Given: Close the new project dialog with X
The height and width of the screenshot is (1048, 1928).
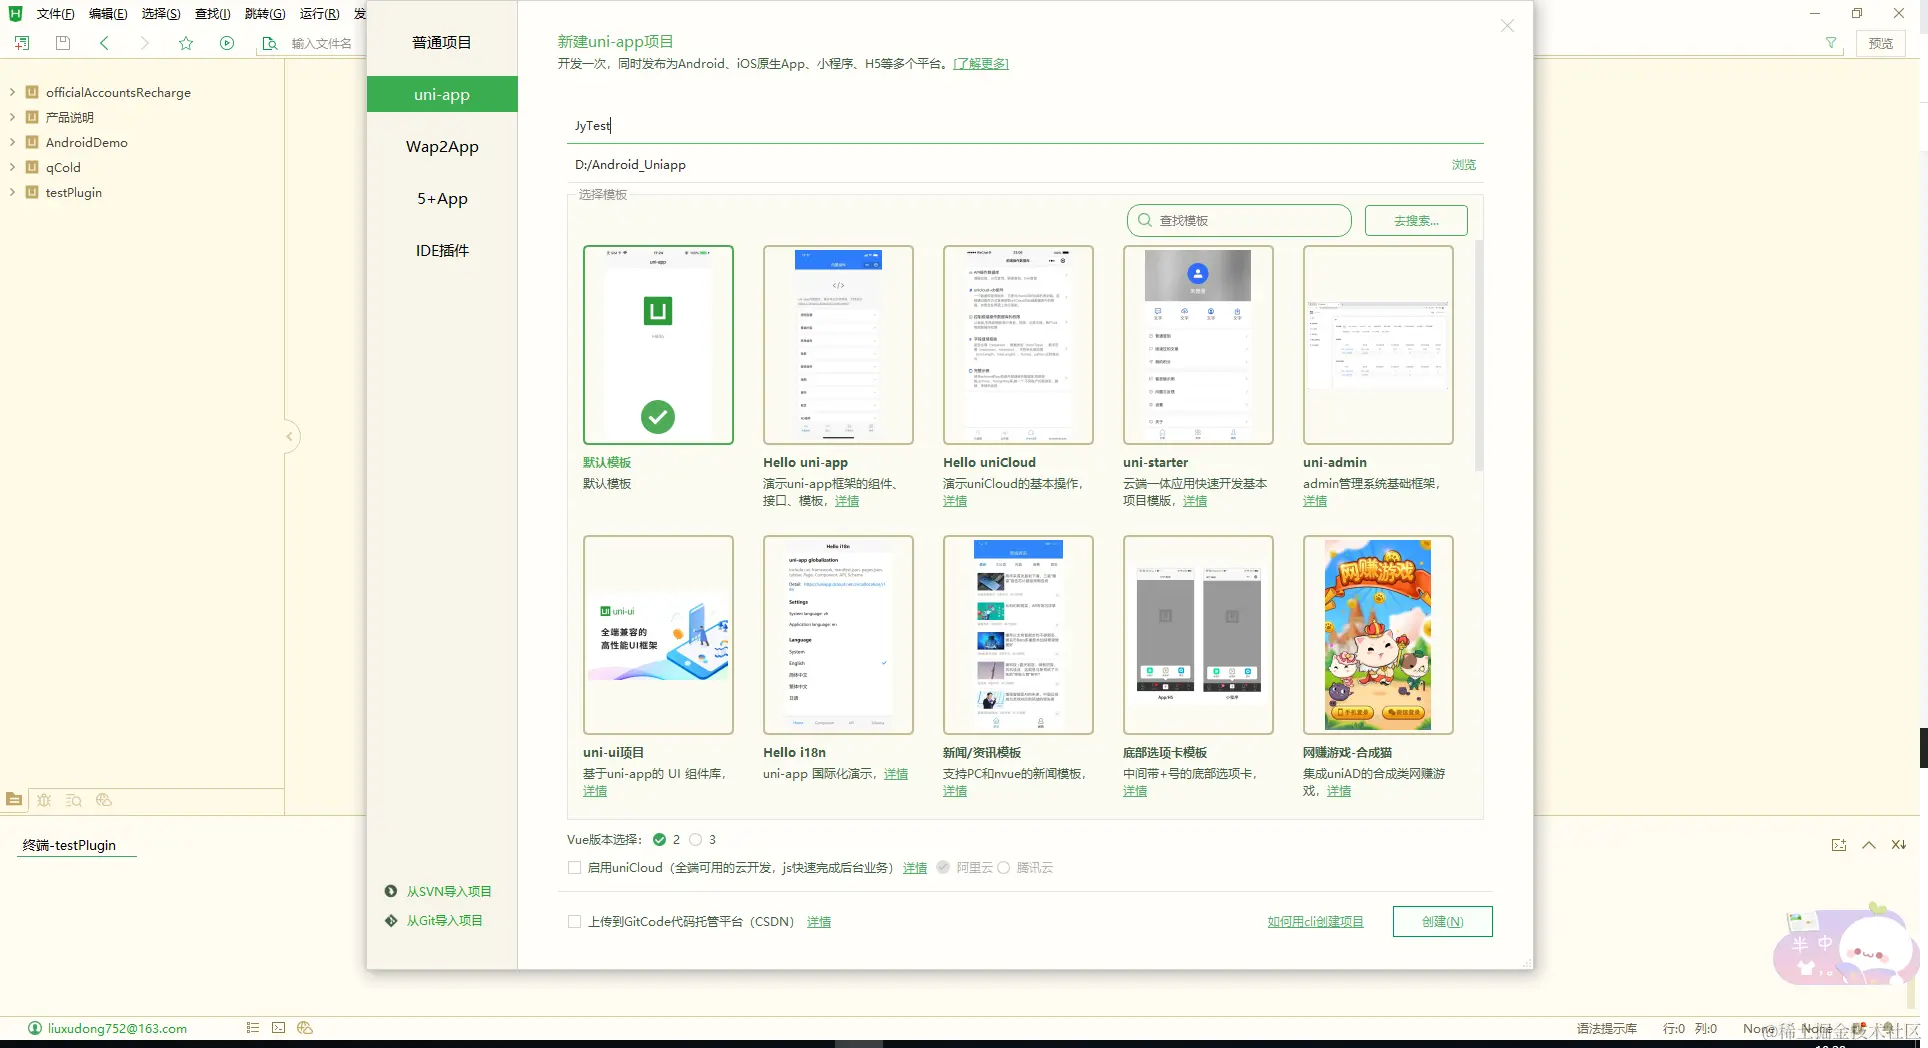Looking at the screenshot, I should 1507,26.
